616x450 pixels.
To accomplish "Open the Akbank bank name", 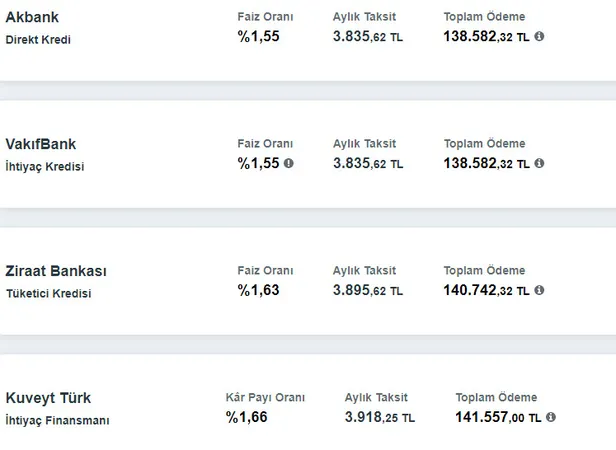I will 33,17.
